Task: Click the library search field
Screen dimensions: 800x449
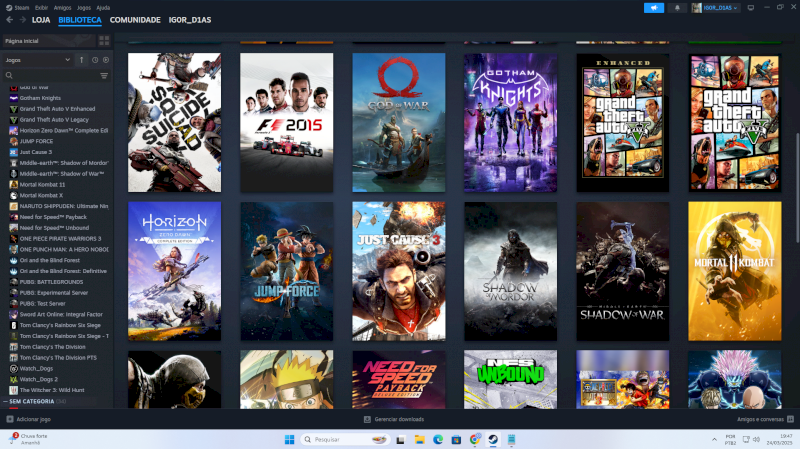Action: (51, 76)
